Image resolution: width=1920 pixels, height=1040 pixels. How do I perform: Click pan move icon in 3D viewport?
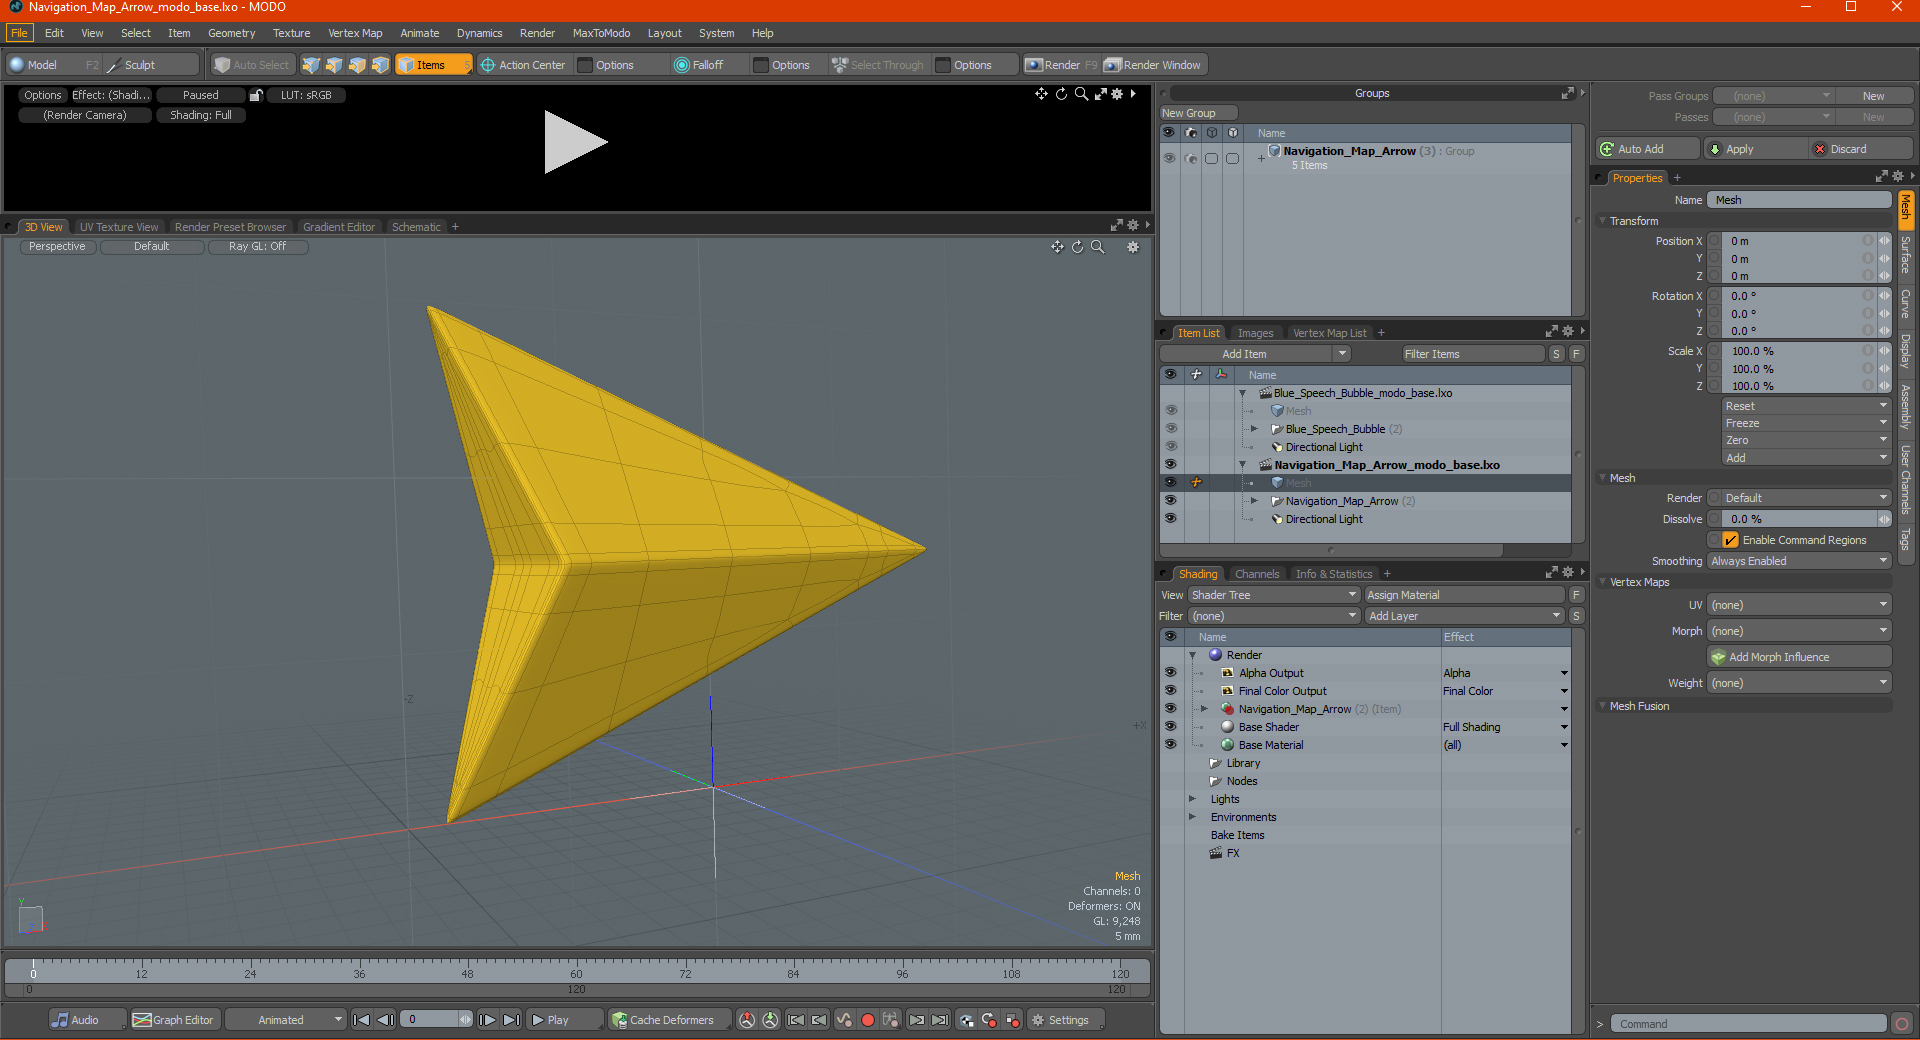(1057, 247)
